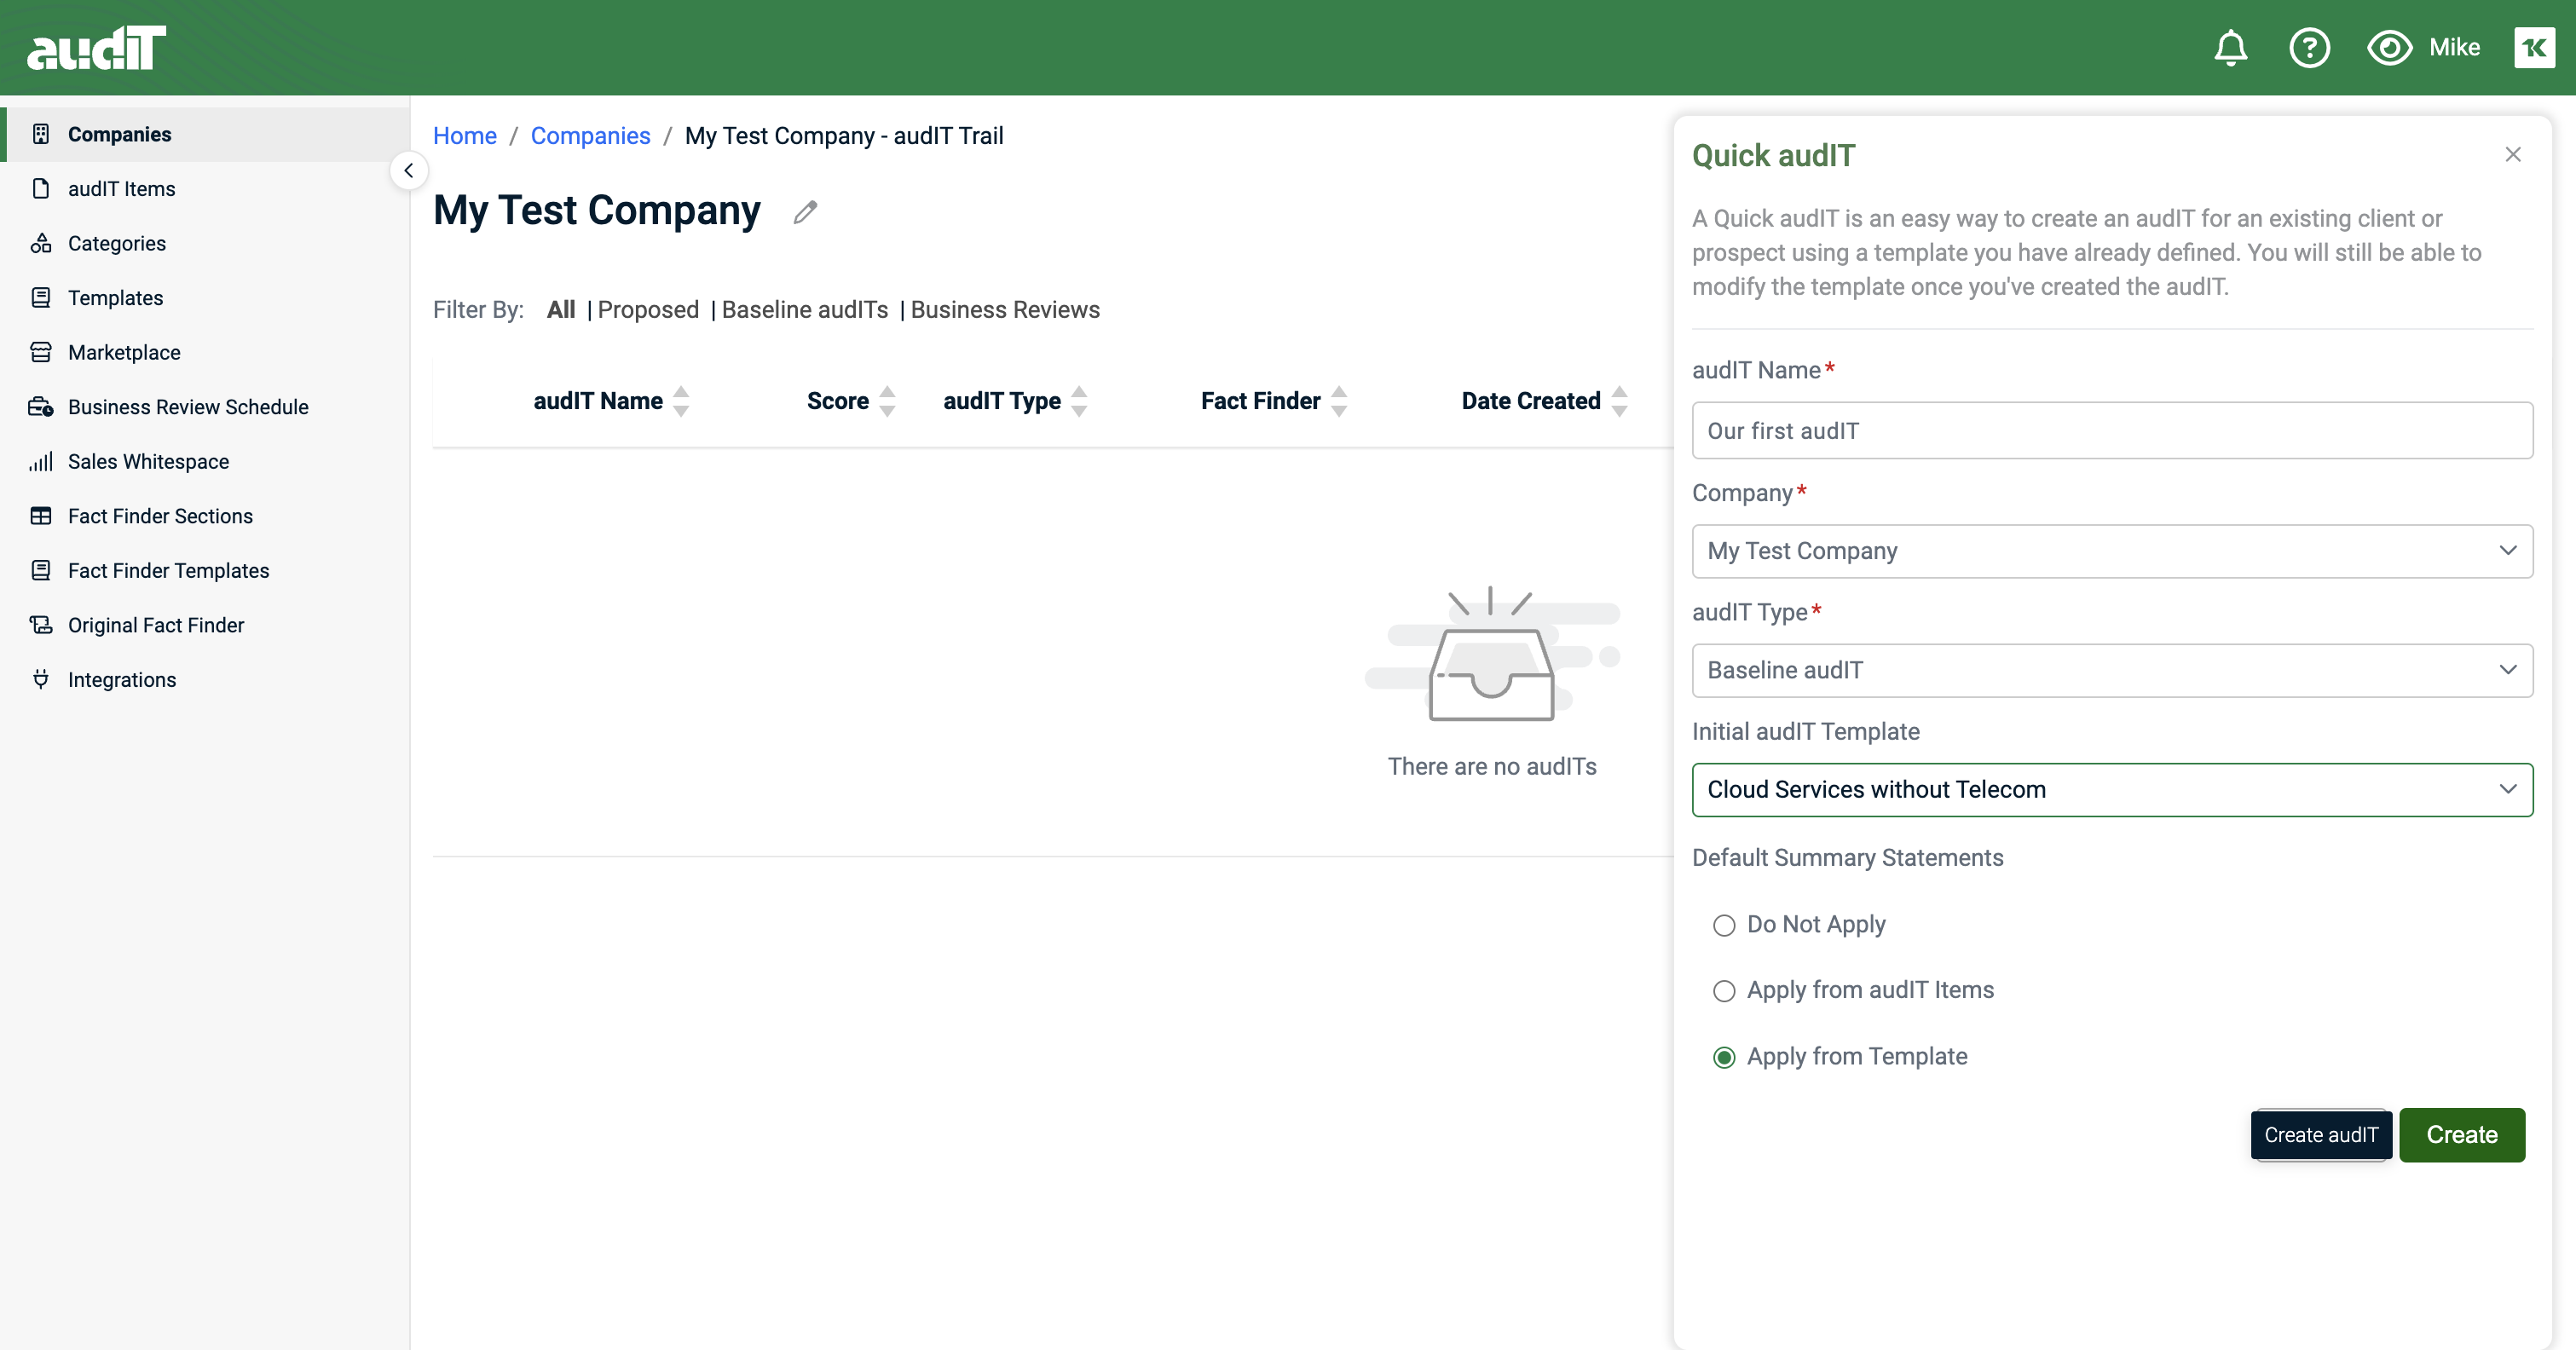Image resolution: width=2576 pixels, height=1350 pixels.
Task: Filter by Baseline audITs
Action: pos(805,310)
